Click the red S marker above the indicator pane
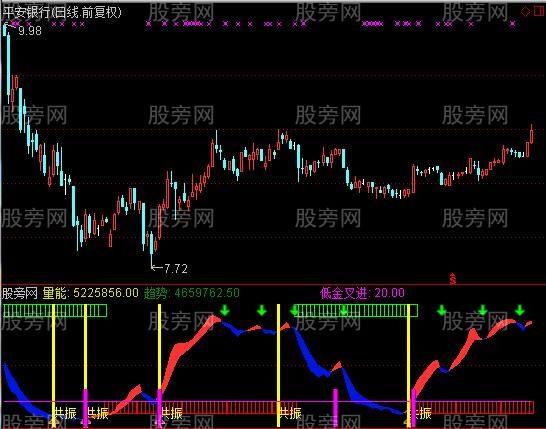 click(452, 279)
